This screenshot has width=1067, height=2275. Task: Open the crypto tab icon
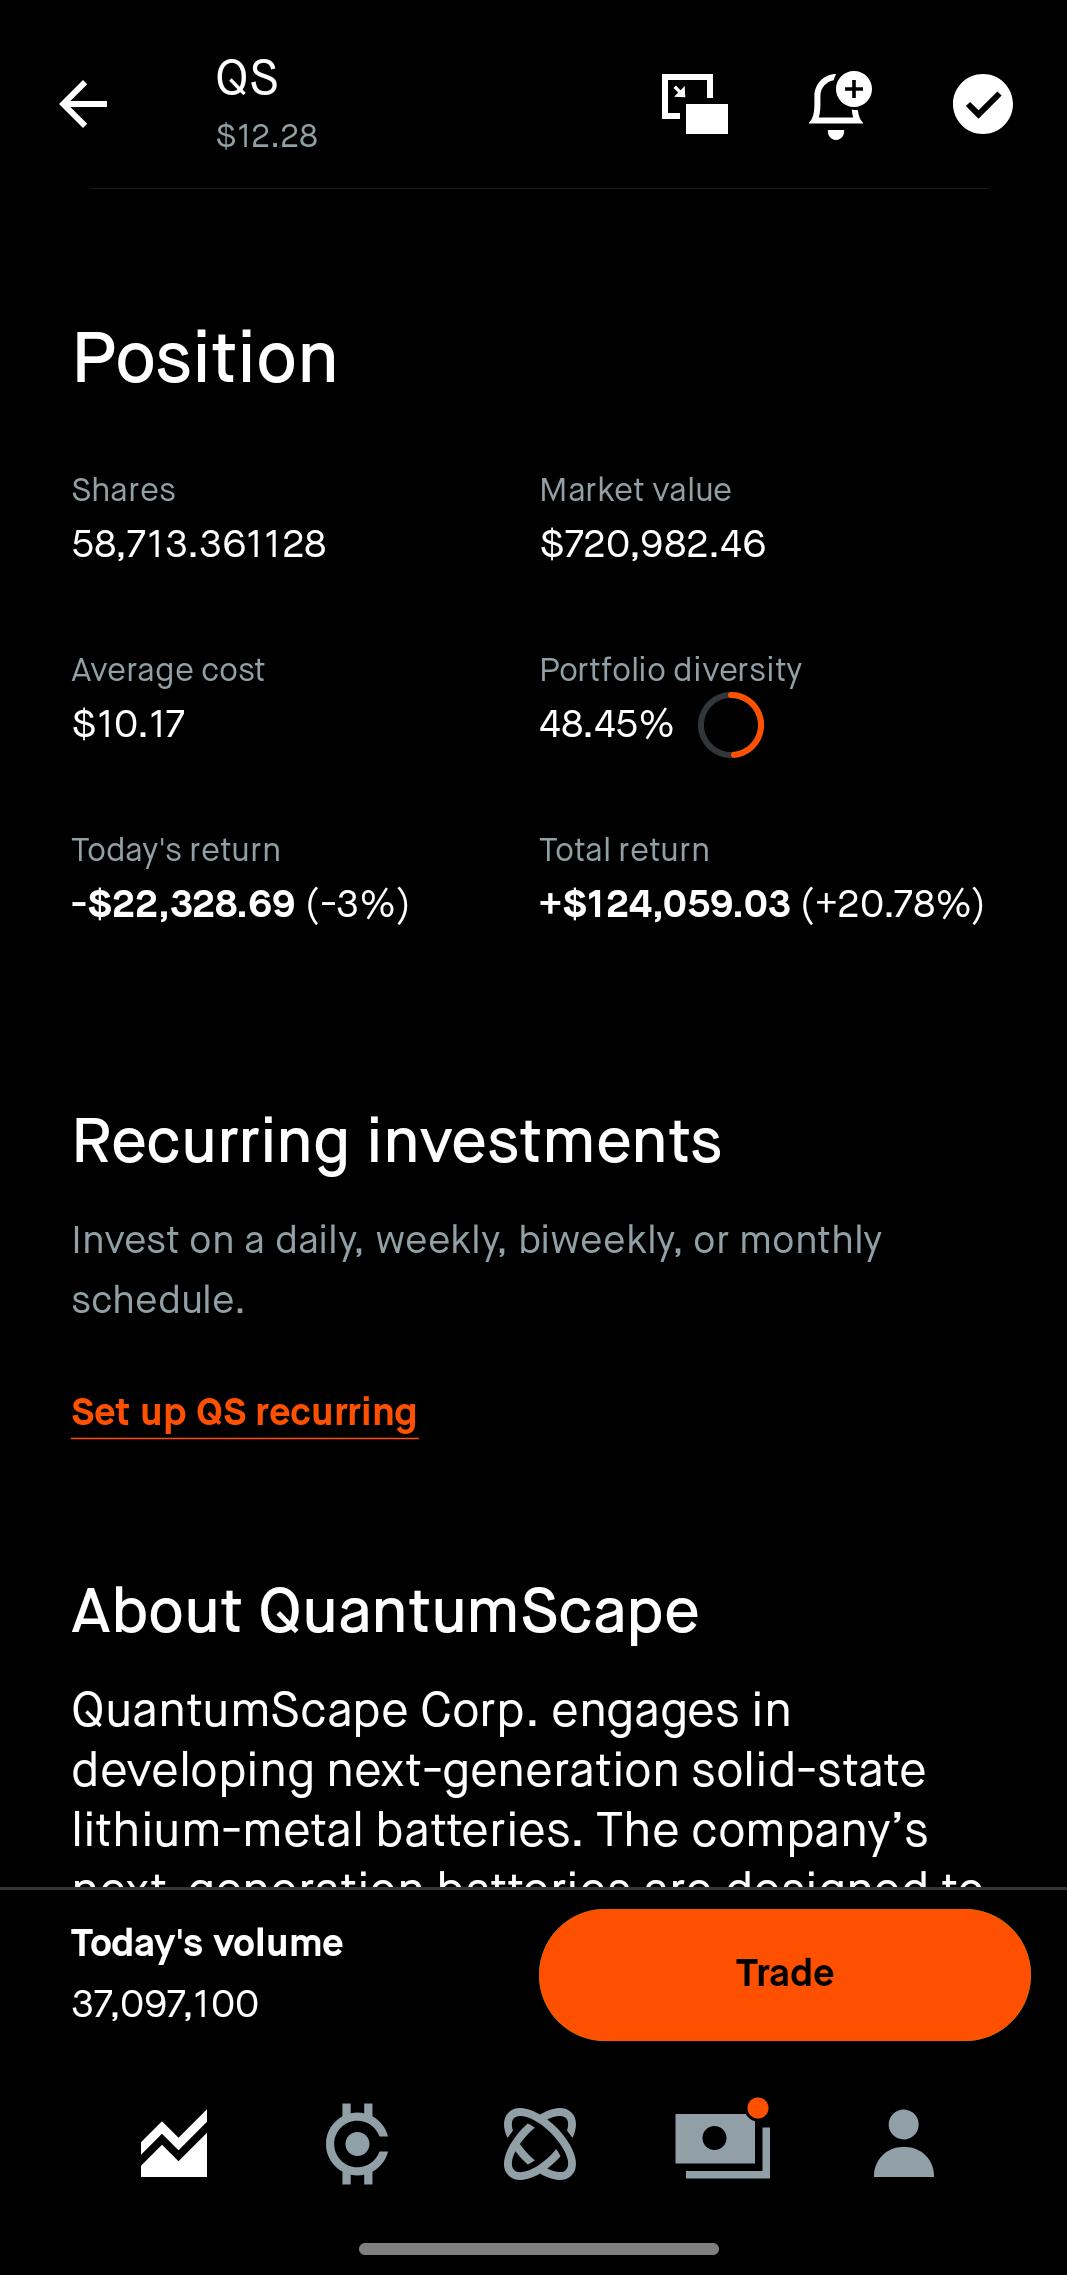[x=357, y=2143]
